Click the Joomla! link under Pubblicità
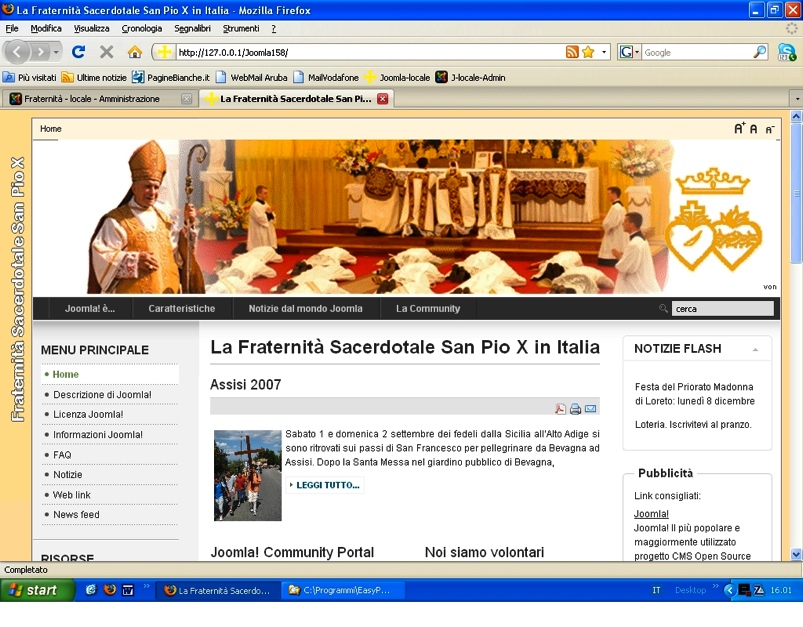The image size is (803, 627). tap(651, 514)
